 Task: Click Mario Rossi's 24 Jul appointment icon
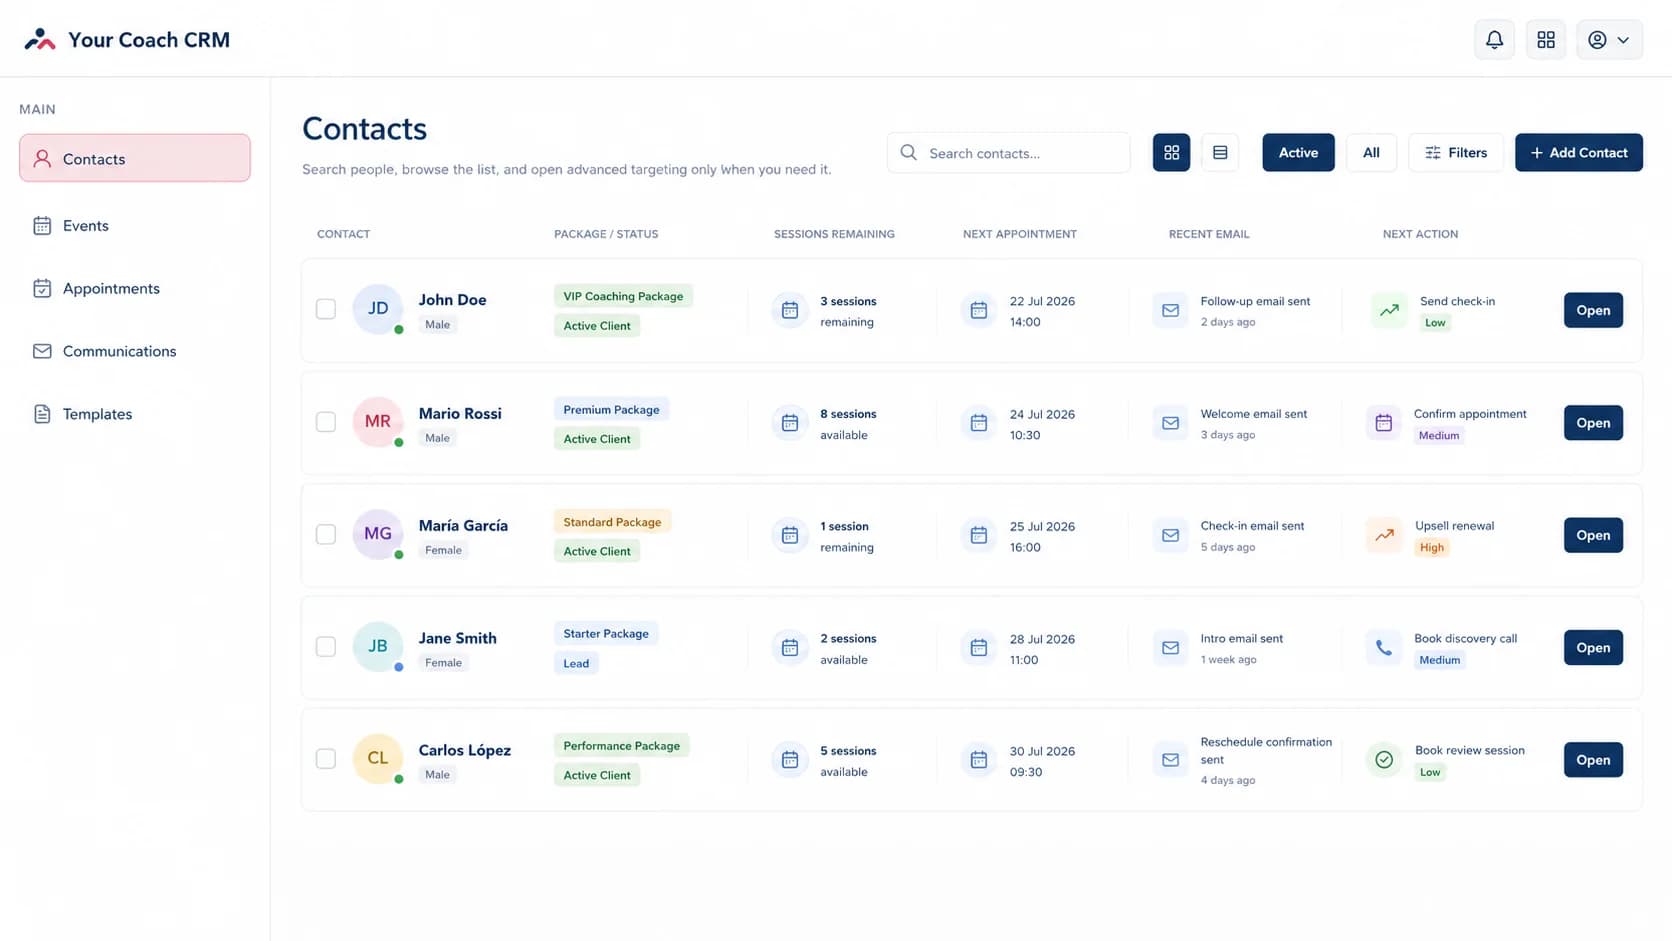979,424
